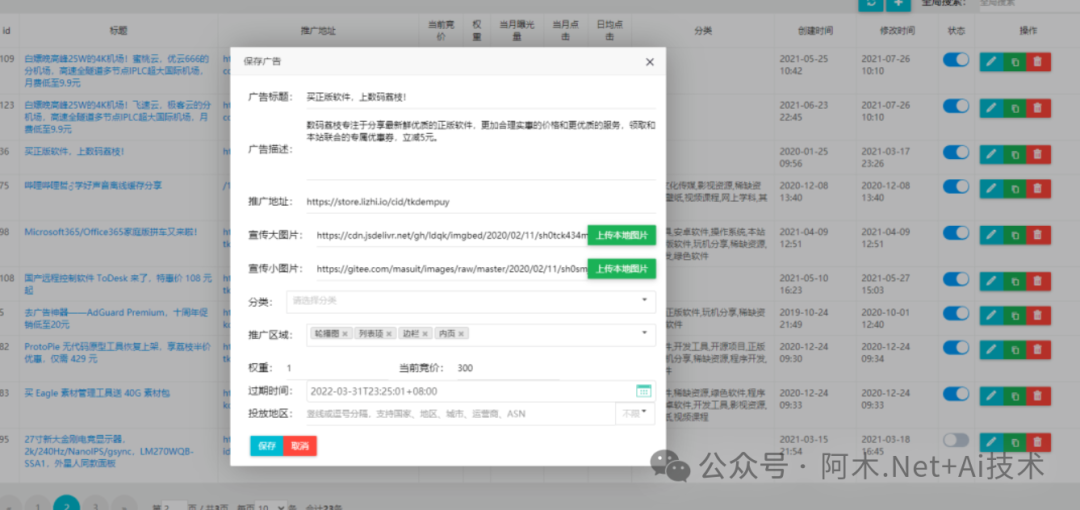Viewport: 1080px width, 510px height.
Task: Toggle status switch for ad id 36
Action: (x=956, y=152)
